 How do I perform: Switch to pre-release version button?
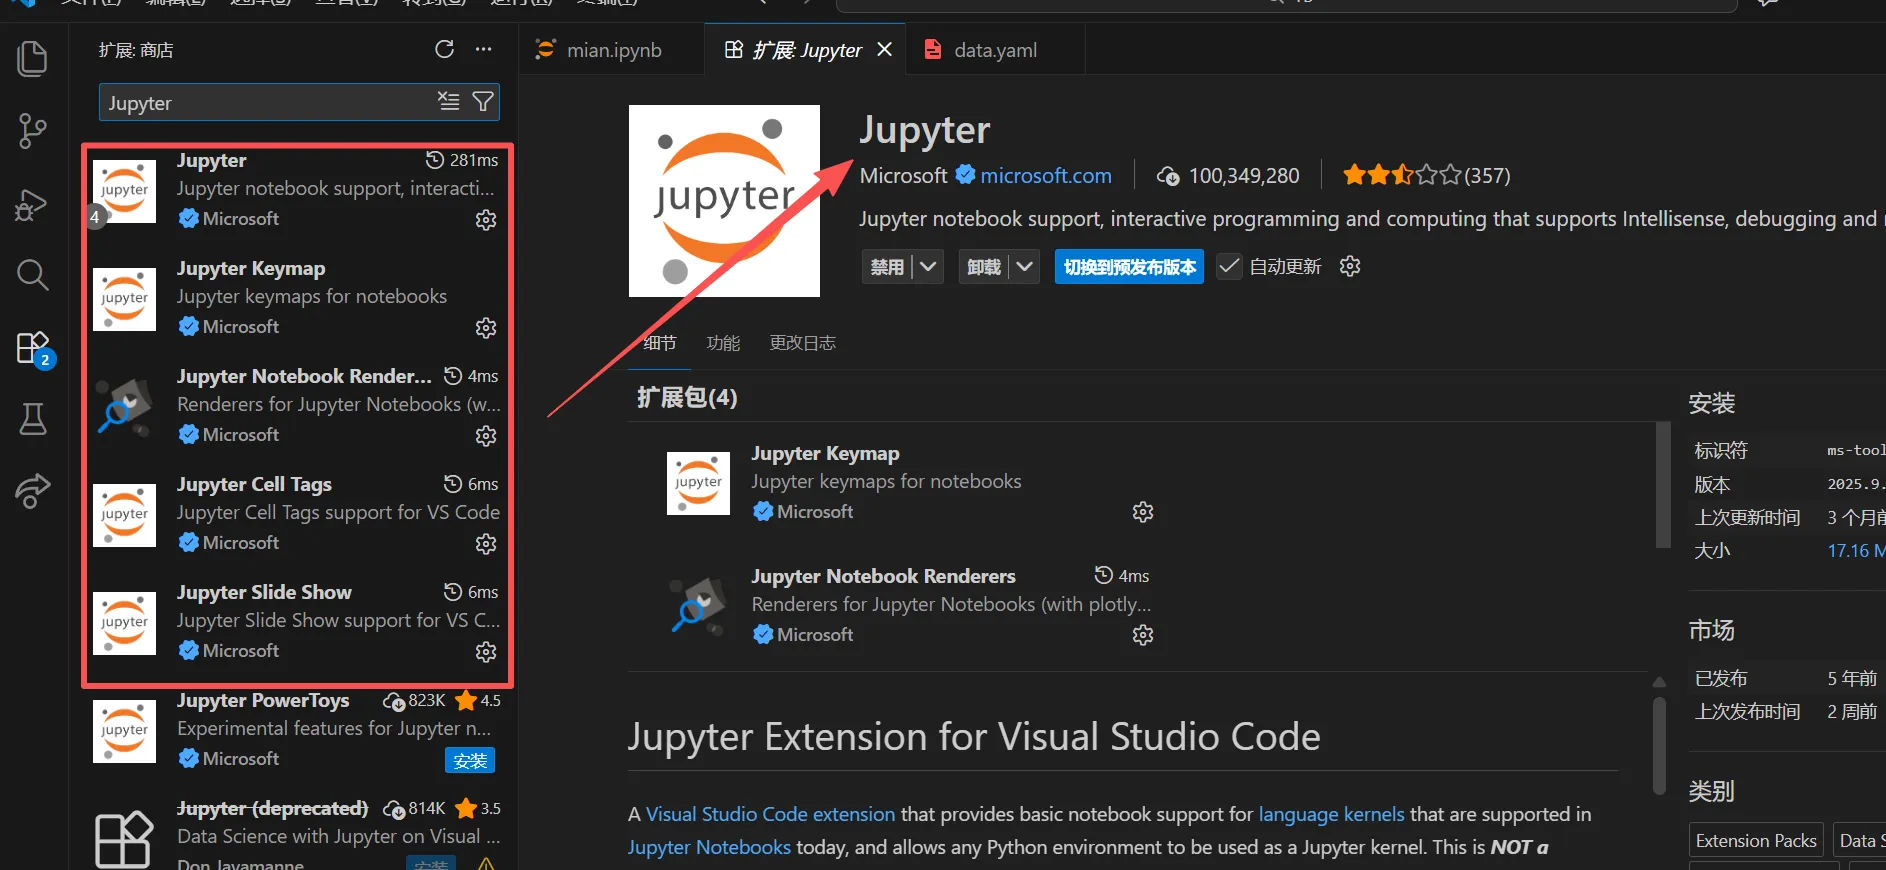[x=1129, y=267]
